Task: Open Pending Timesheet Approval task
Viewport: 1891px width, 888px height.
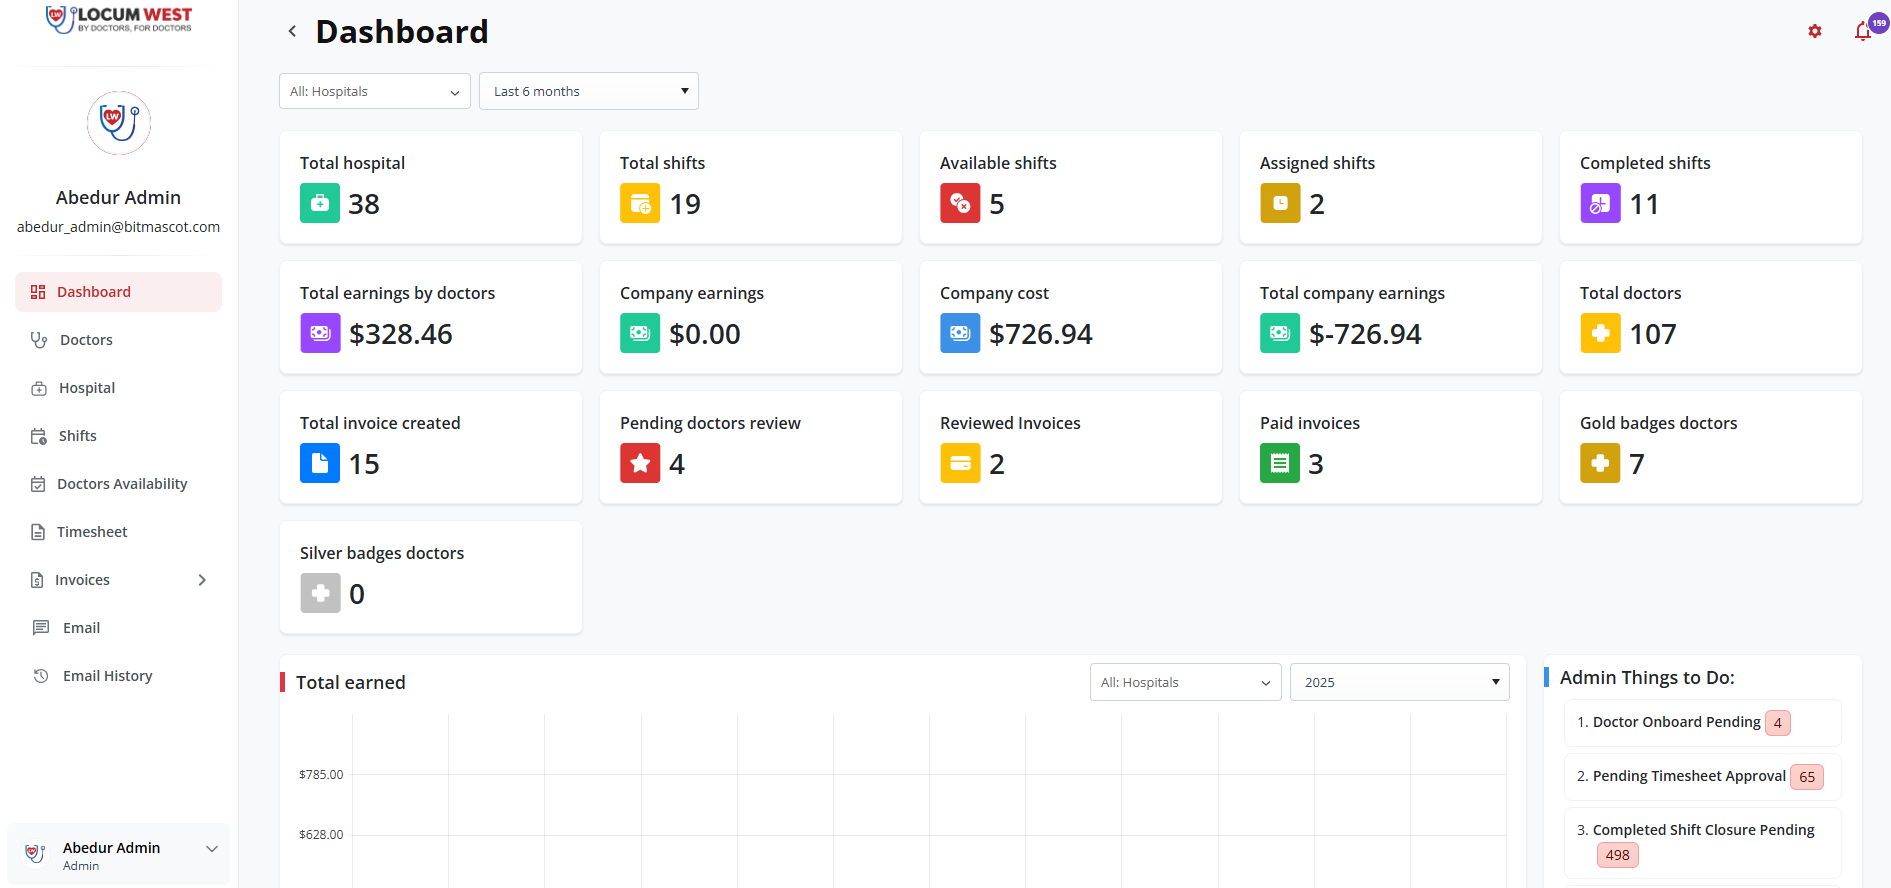Action: [x=1688, y=776]
